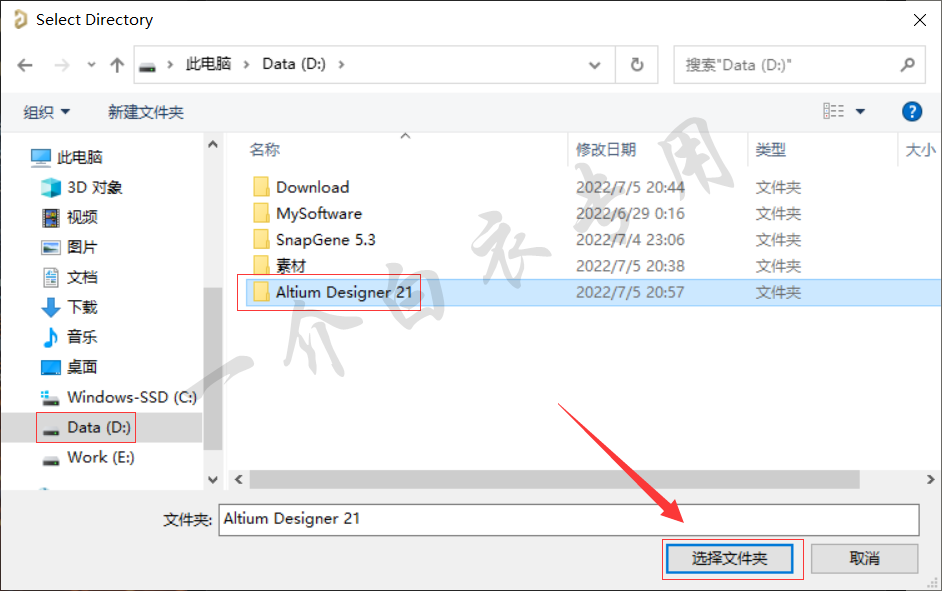Click the search magnifier icon
This screenshot has width=942, height=591.
[907, 64]
